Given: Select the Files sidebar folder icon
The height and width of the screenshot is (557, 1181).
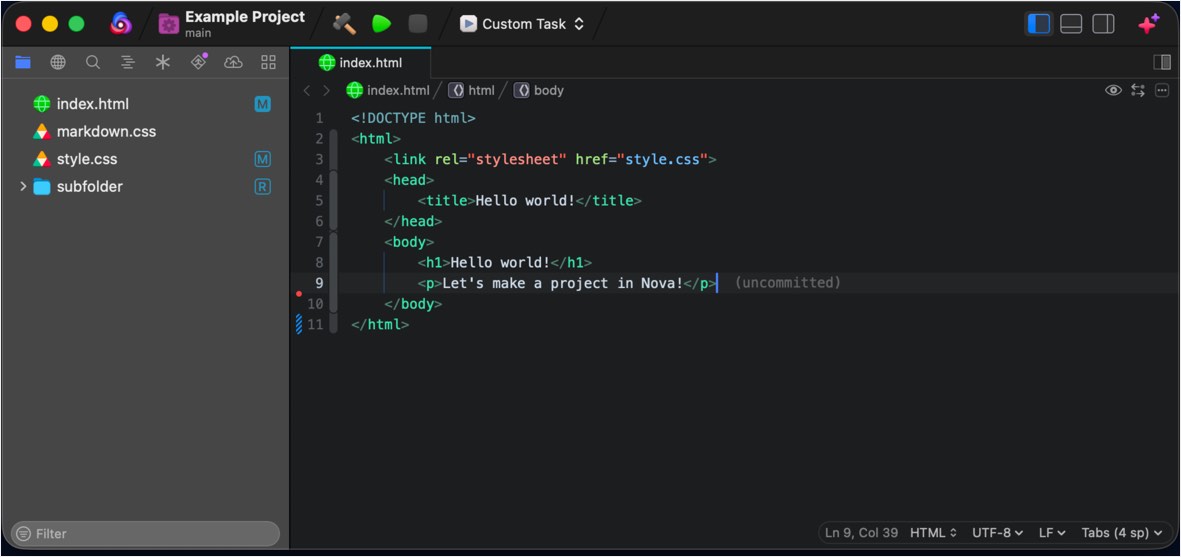Looking at the screenshot, I should click(23, 62).
